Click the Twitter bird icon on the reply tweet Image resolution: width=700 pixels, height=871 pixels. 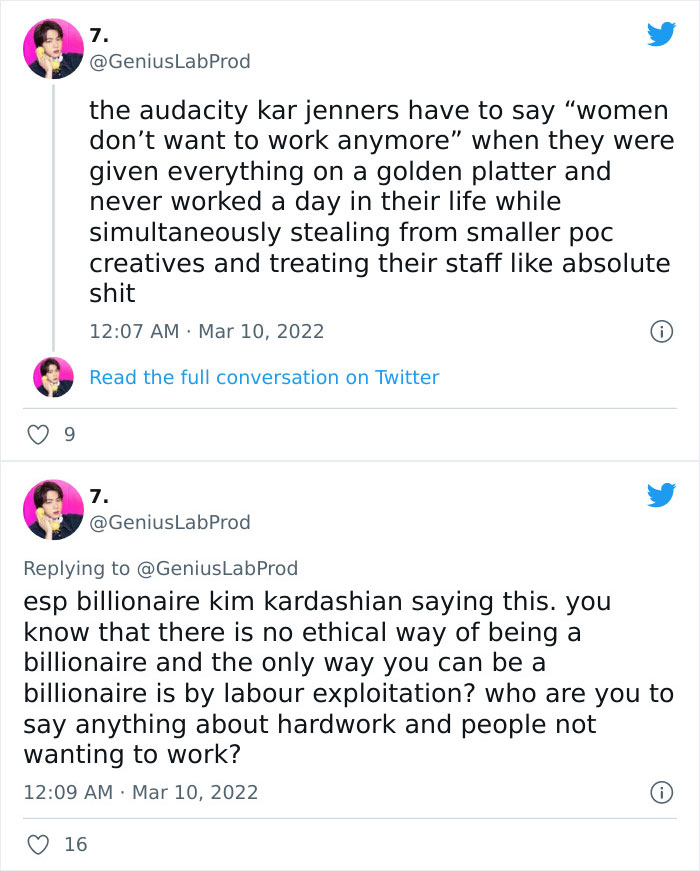[662, 493]
